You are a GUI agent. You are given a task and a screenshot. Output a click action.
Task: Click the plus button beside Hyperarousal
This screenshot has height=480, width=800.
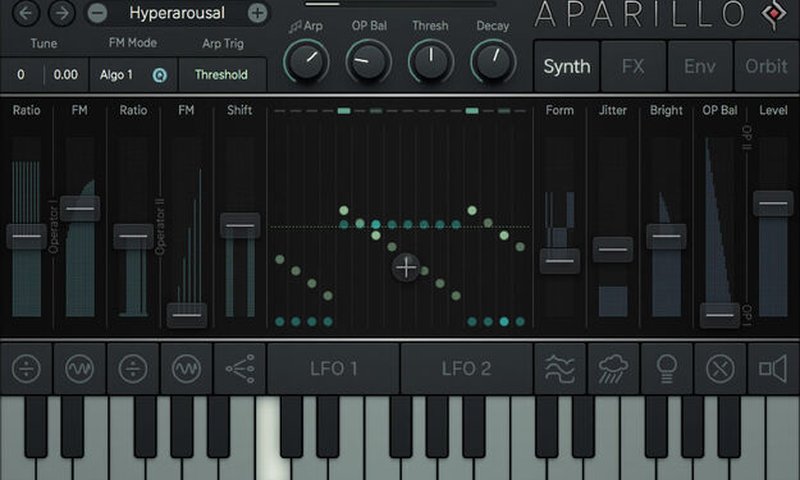(x=257, y=14)
